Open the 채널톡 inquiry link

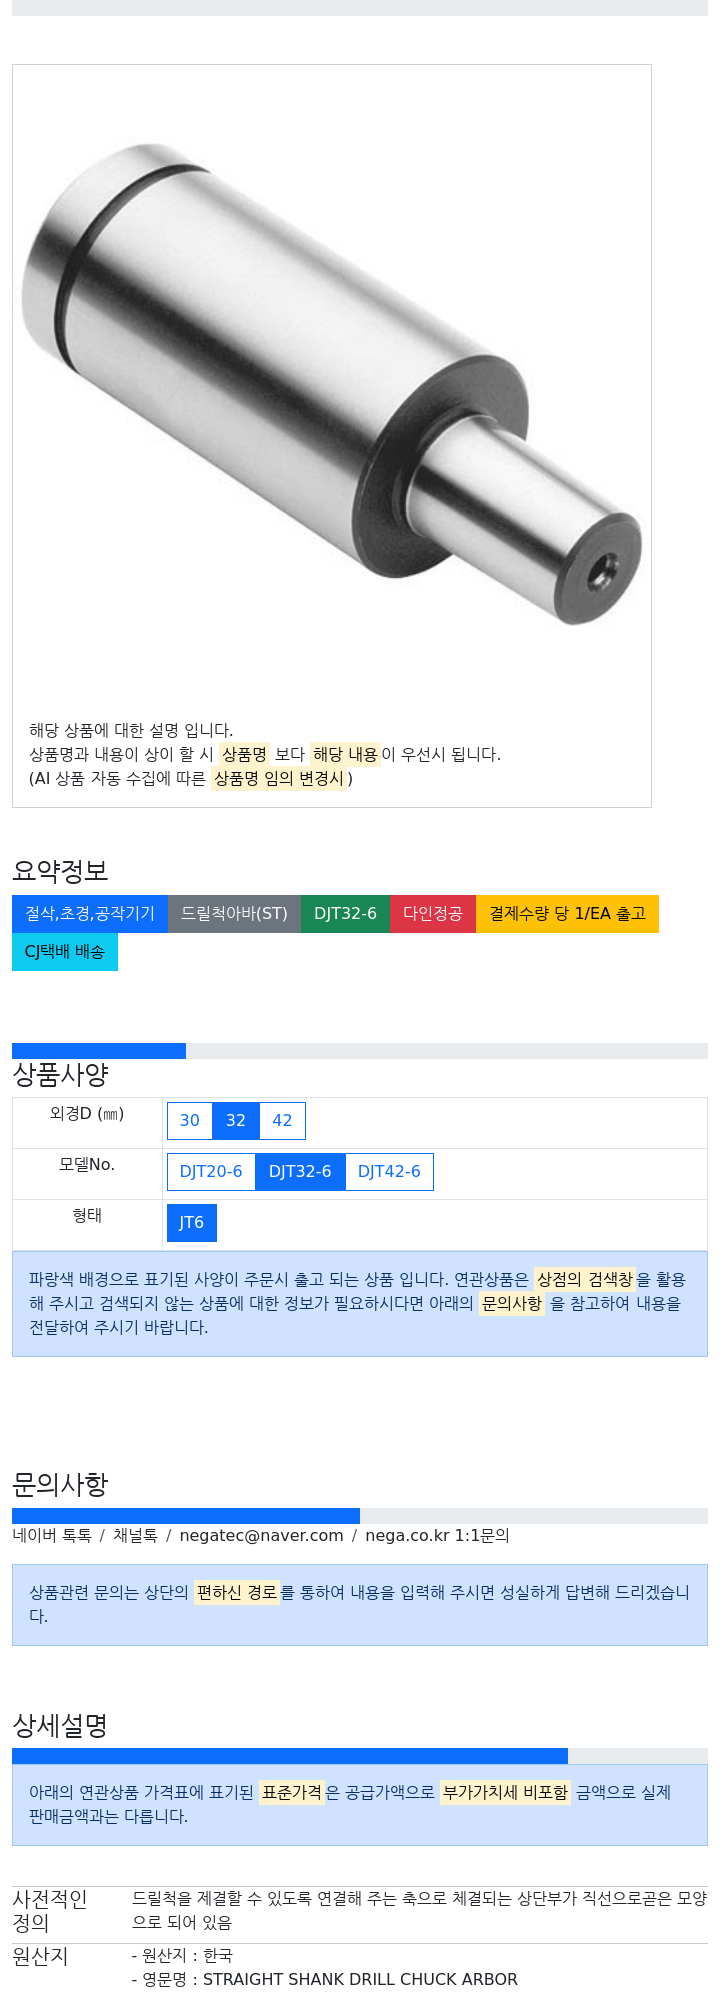point(135,1536)
